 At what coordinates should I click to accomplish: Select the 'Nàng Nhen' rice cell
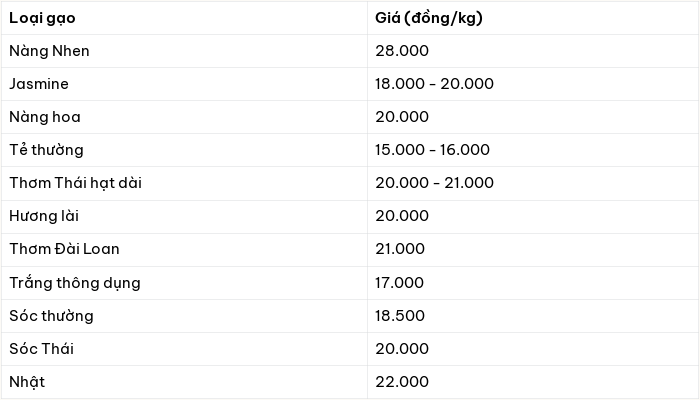184,51
